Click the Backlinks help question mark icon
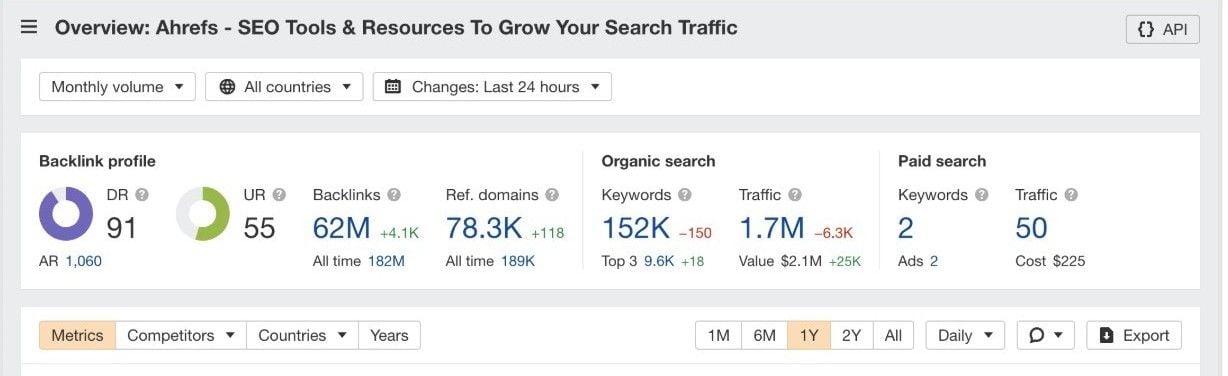 point(394,195)
